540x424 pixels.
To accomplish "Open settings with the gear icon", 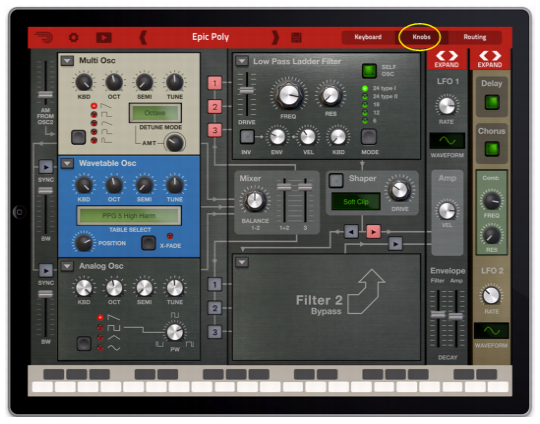I will [74, 37].
